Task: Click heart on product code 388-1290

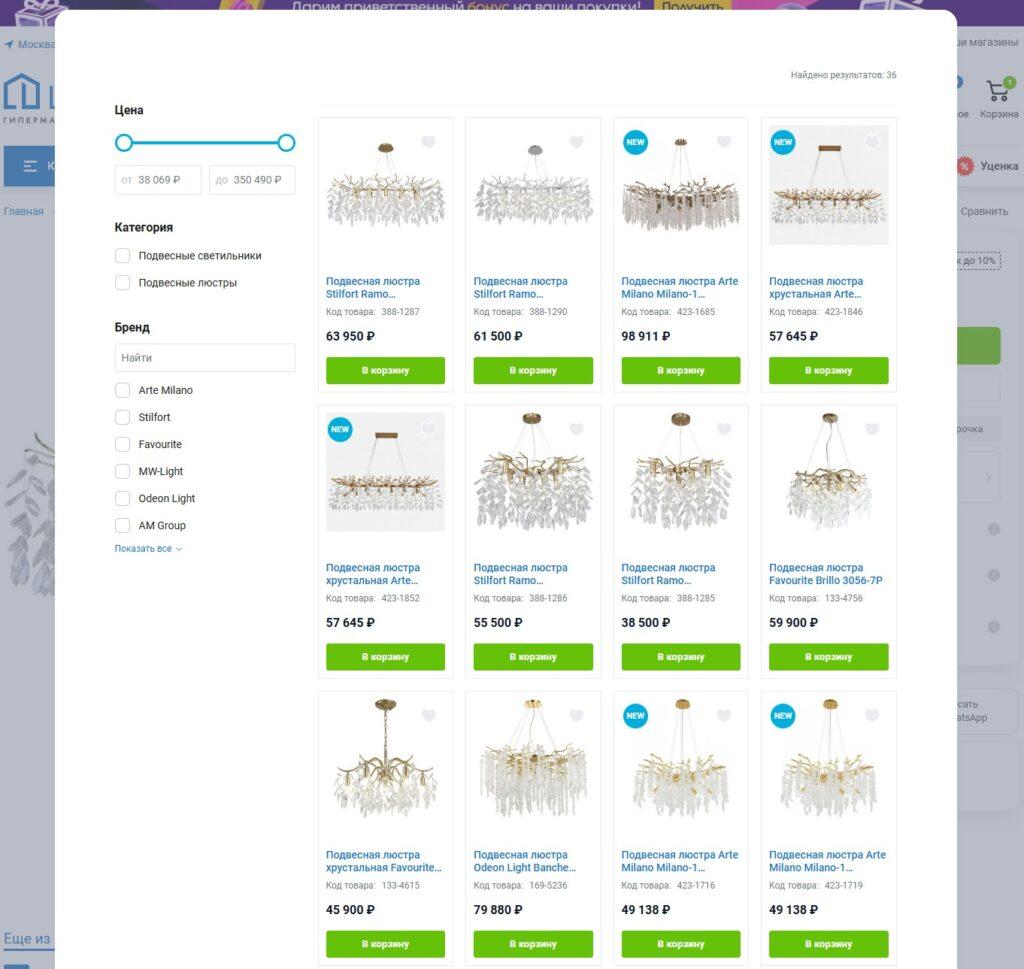Action: point(576,142)
